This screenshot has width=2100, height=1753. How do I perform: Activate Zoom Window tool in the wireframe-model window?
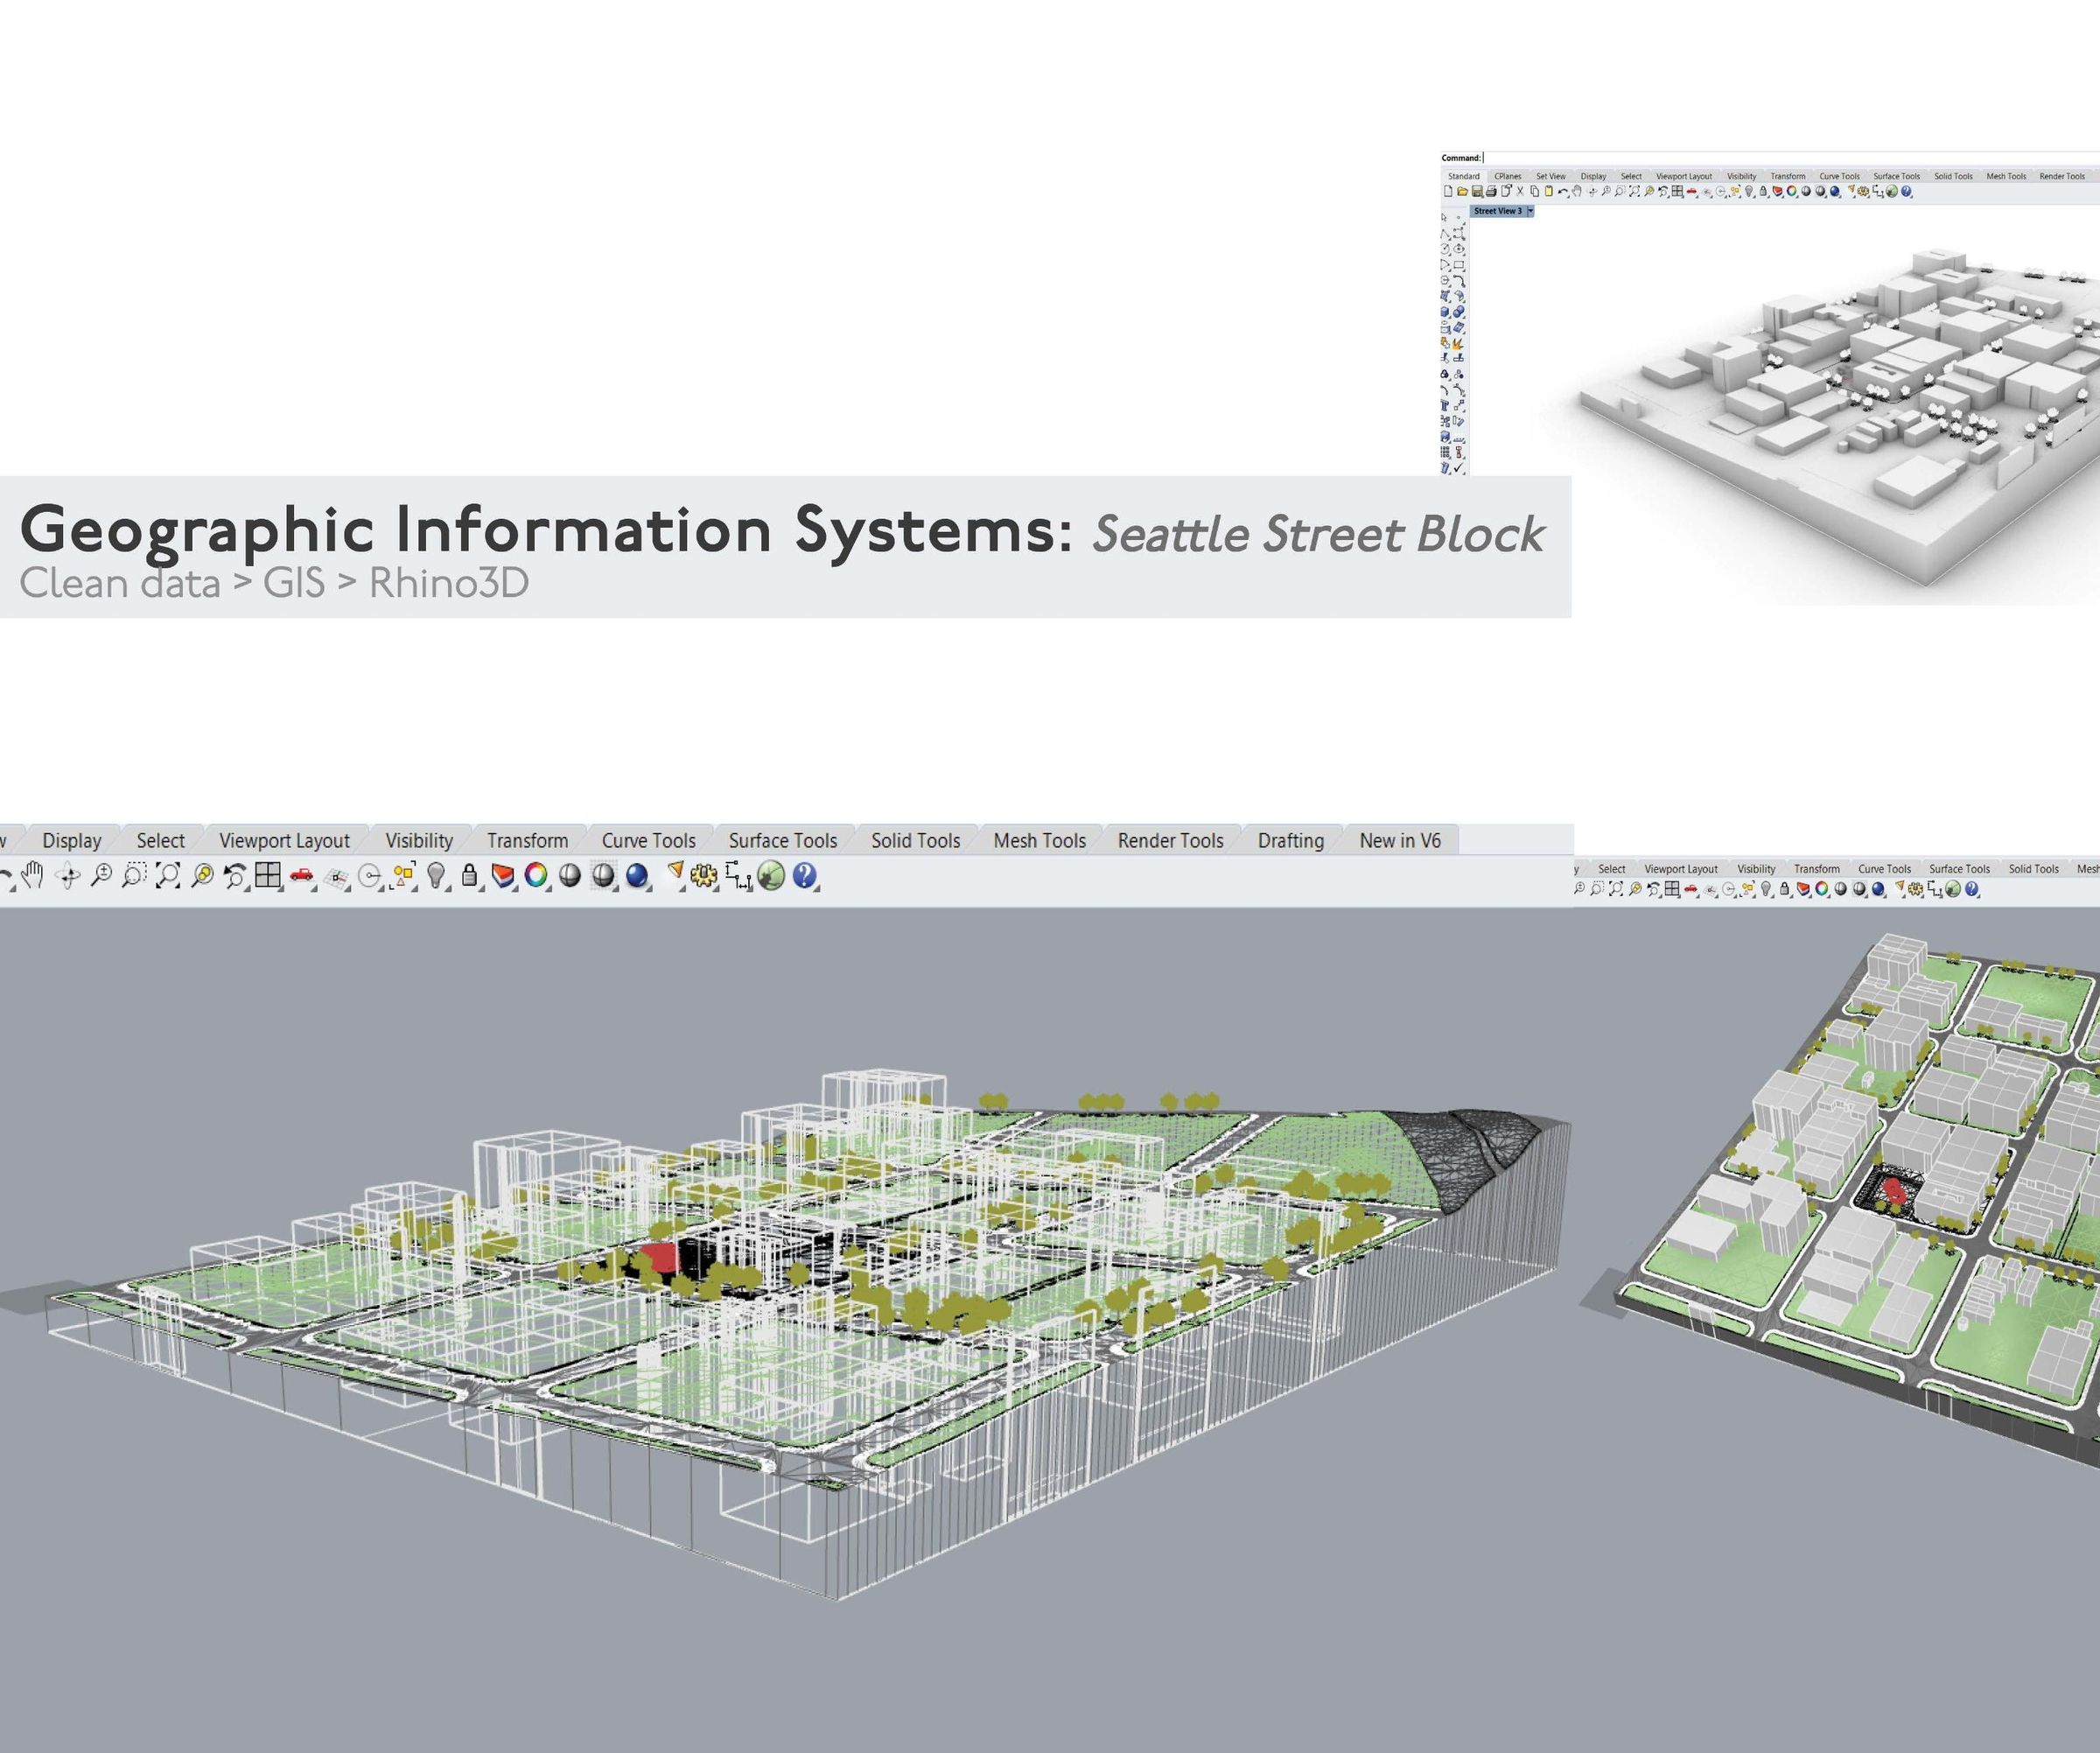point(134,877)
